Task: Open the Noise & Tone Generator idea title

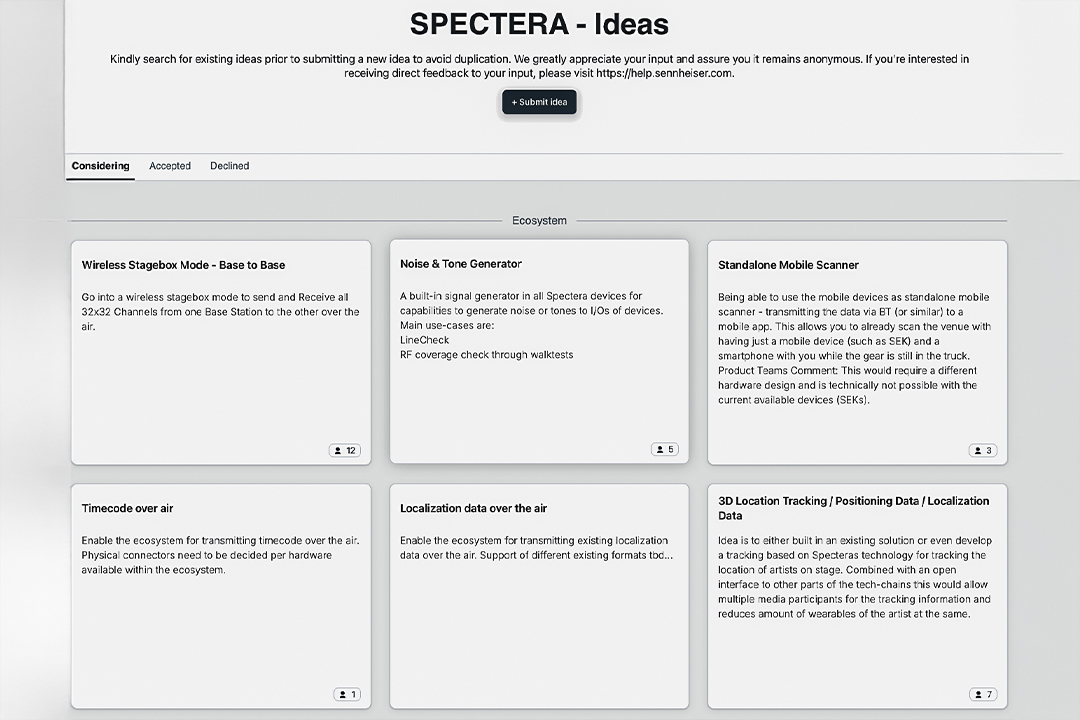Action: (461, 264)
